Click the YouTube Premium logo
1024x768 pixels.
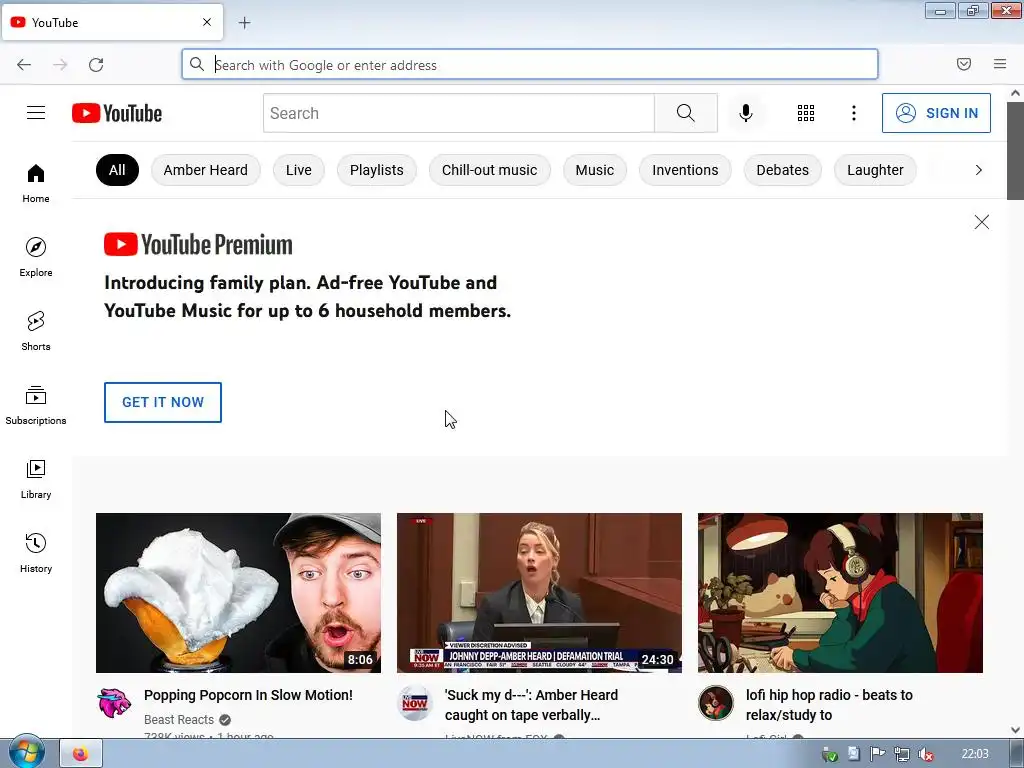click(199, 245)
